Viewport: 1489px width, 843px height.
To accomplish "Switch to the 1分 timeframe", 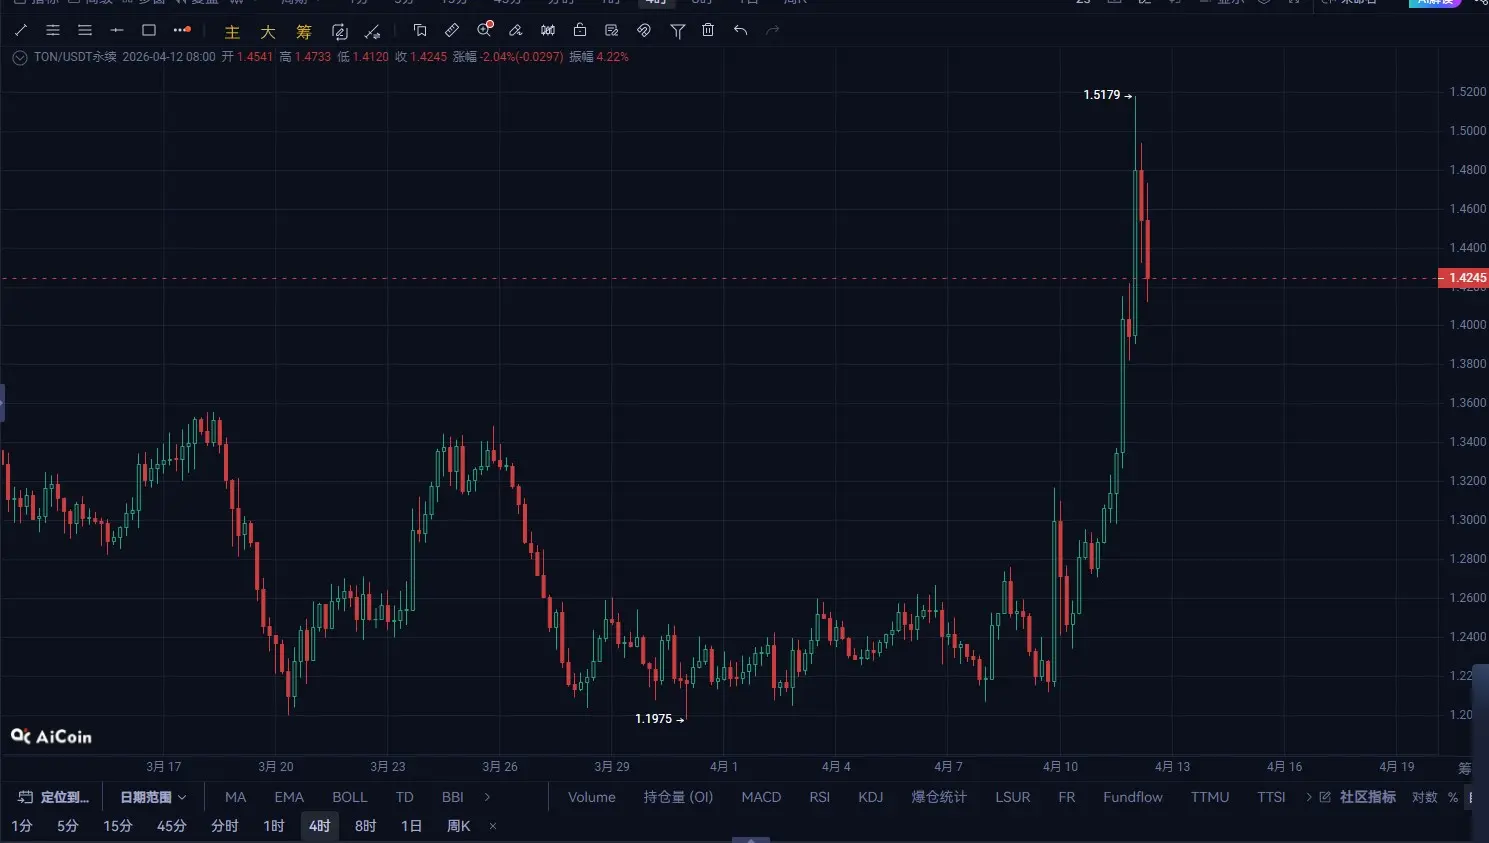I will point(22,826).
